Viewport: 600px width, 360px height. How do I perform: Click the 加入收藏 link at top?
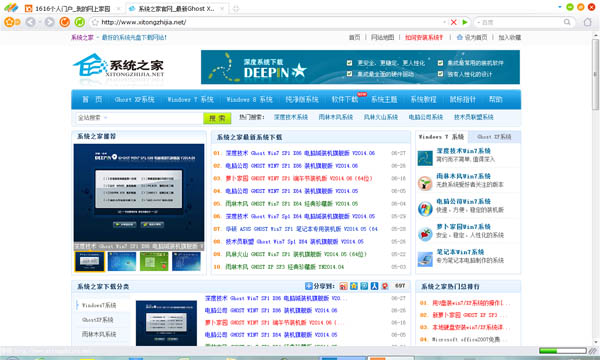point(510,37)
